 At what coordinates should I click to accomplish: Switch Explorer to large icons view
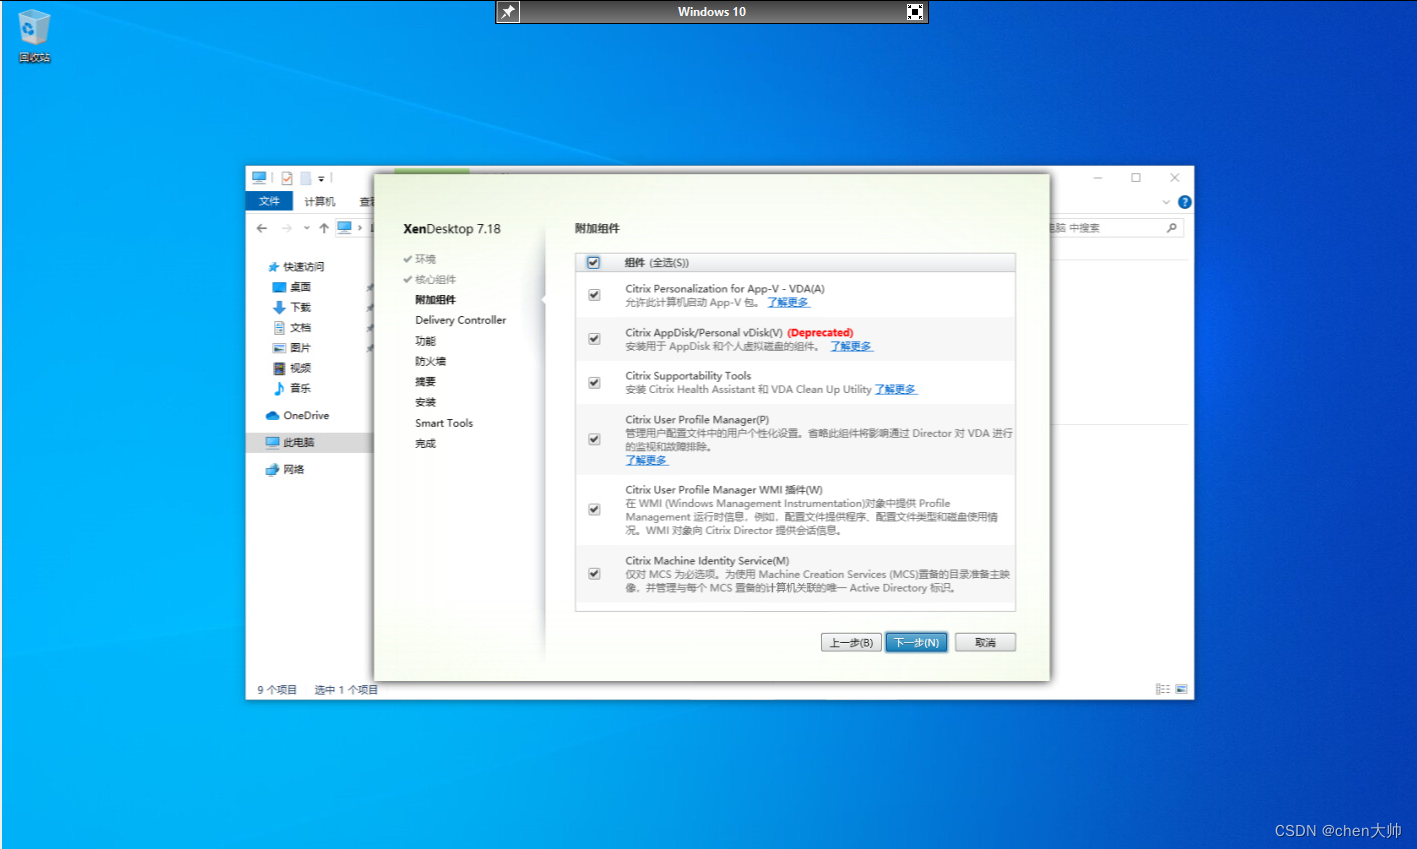pyautogui.click(x=1181, y=689)
